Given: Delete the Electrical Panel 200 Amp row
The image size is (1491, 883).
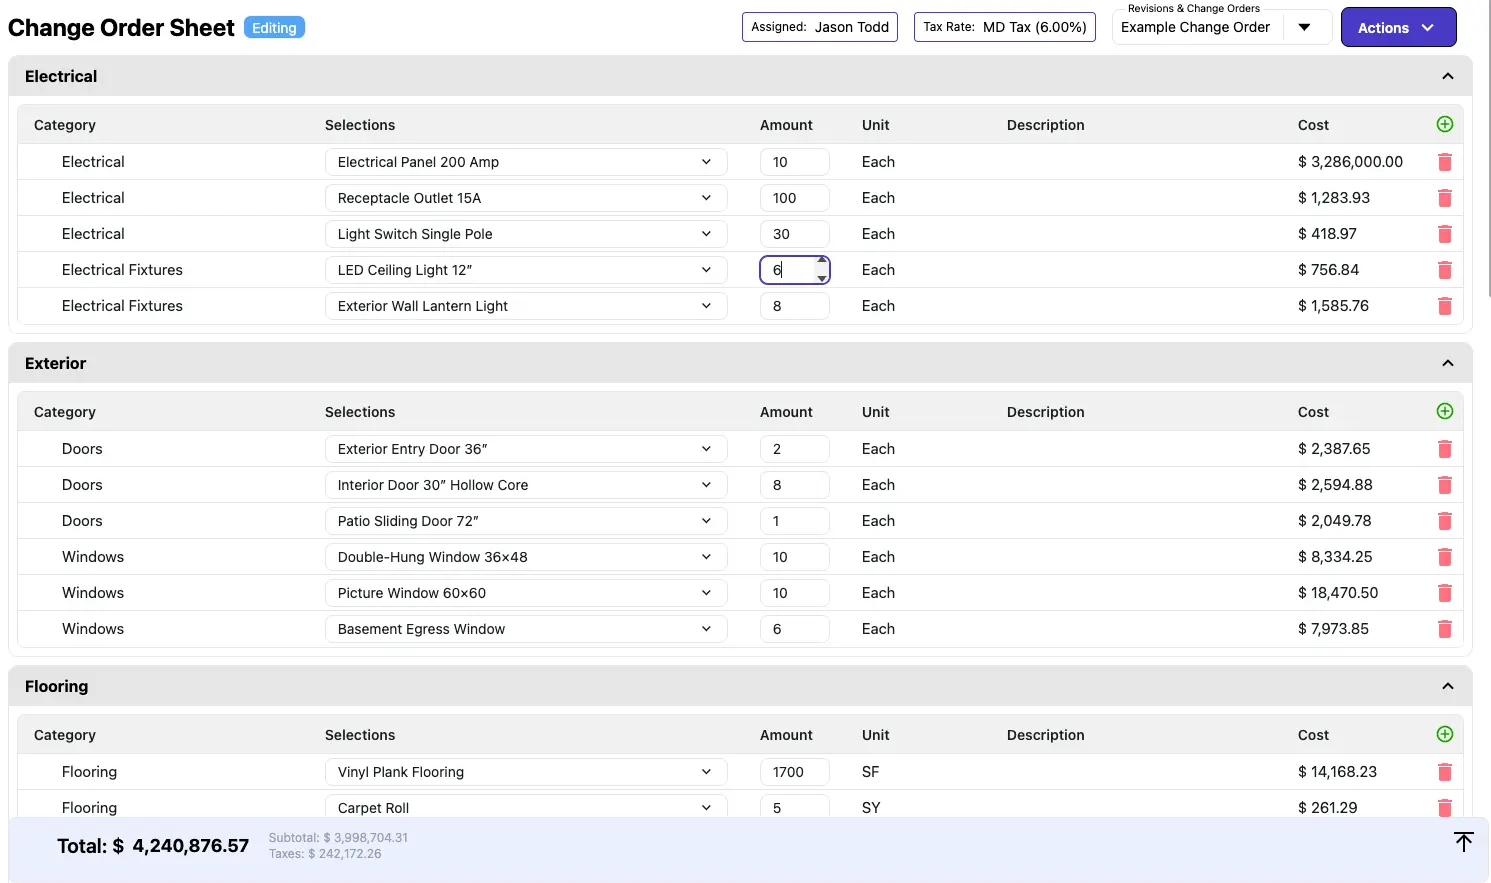Looking at the screenshot, I should [x=1444, y=162].
